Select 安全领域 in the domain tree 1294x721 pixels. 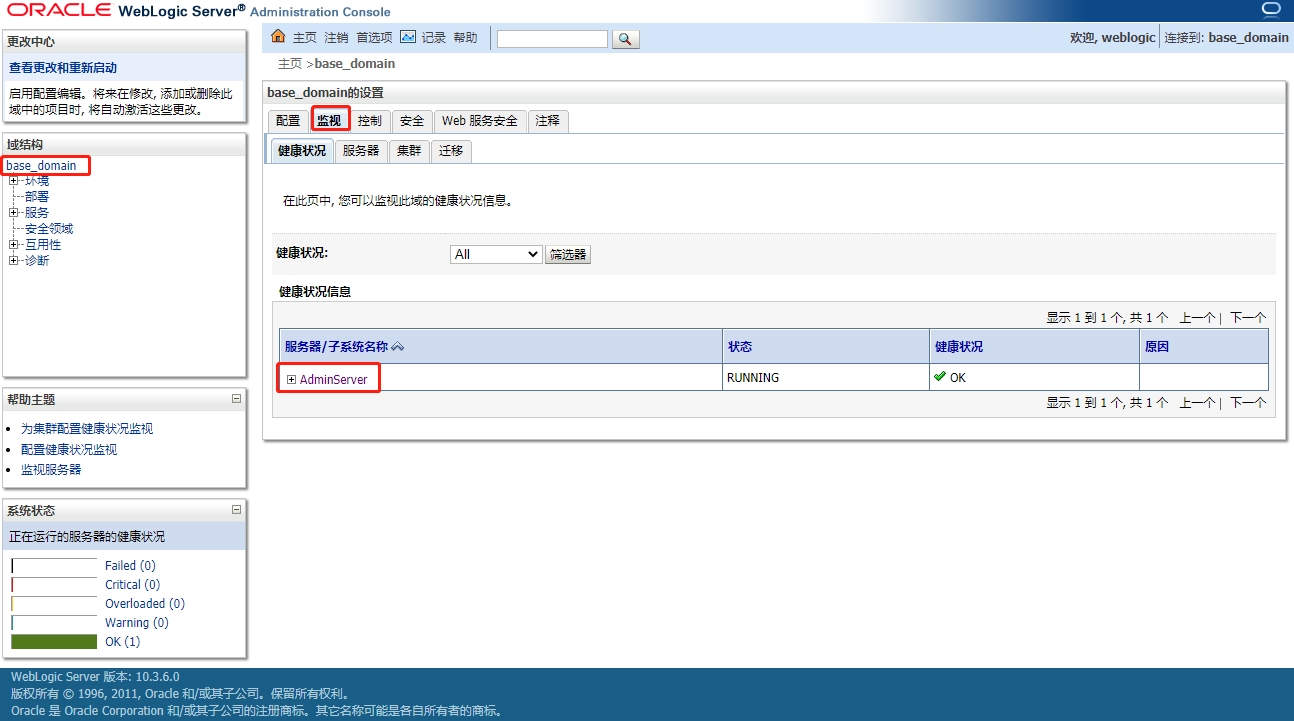click(49, 229)
